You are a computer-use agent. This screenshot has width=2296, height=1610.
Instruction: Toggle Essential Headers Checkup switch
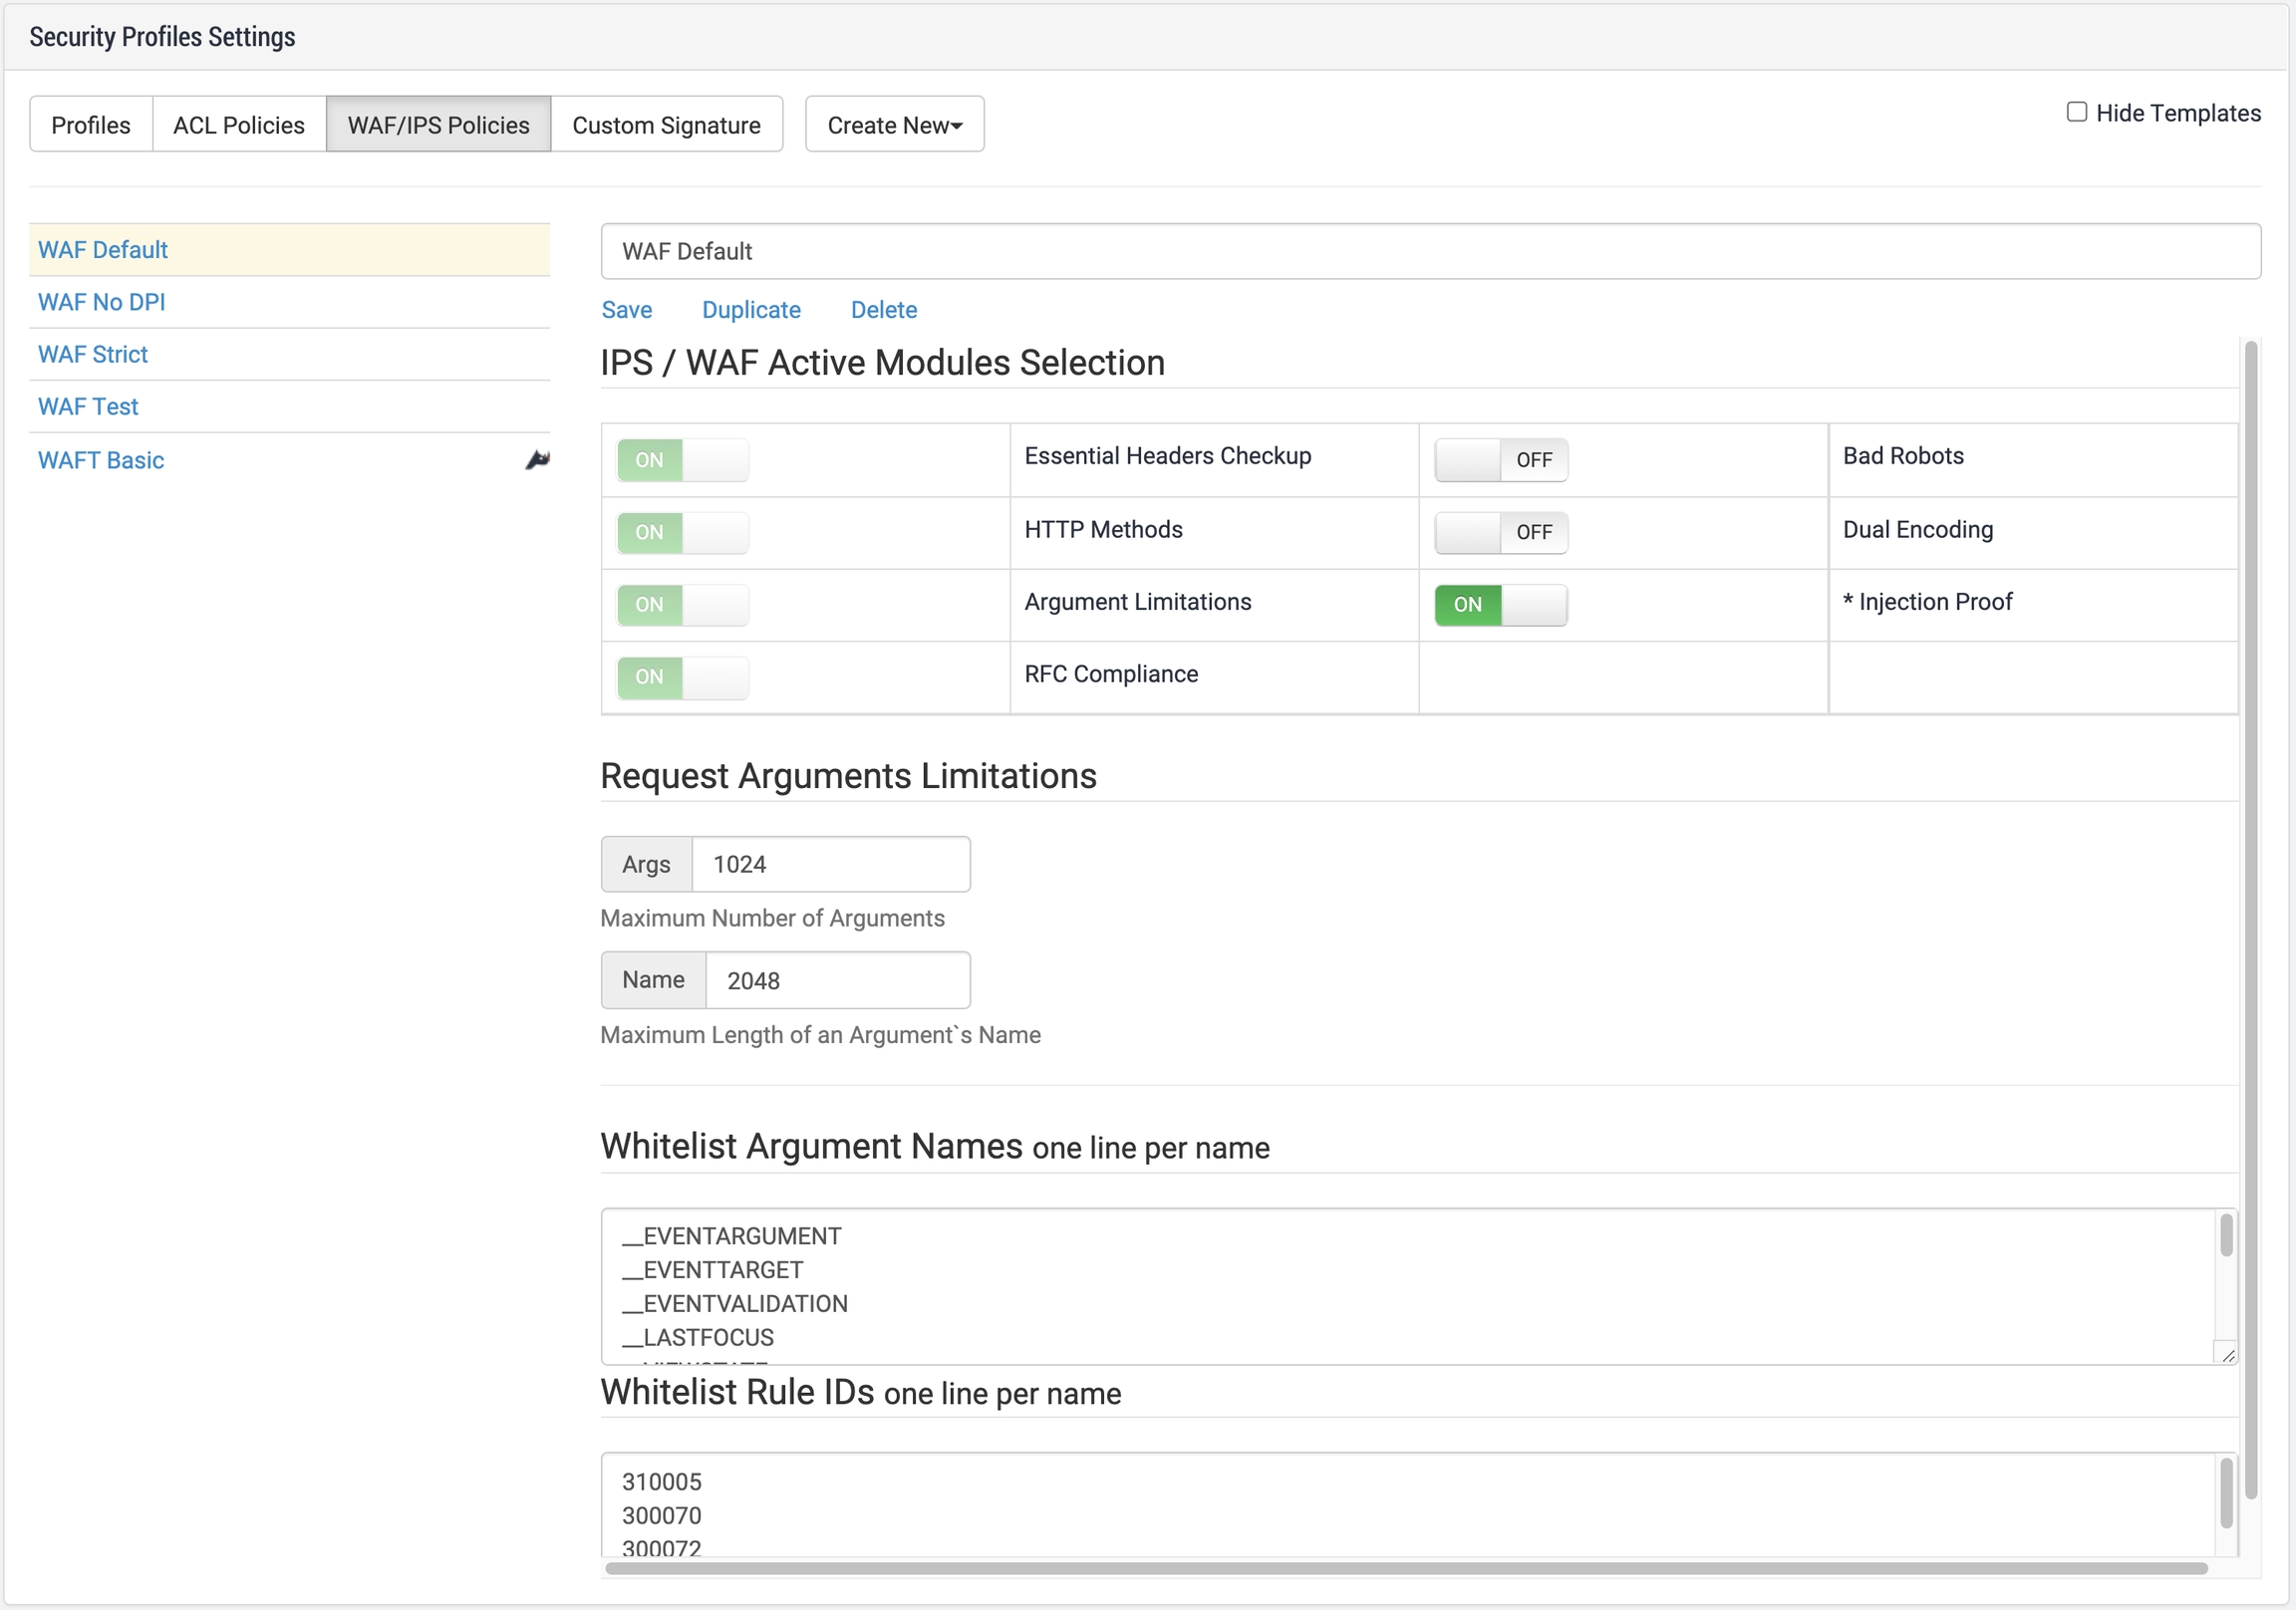tap(682, 460)
